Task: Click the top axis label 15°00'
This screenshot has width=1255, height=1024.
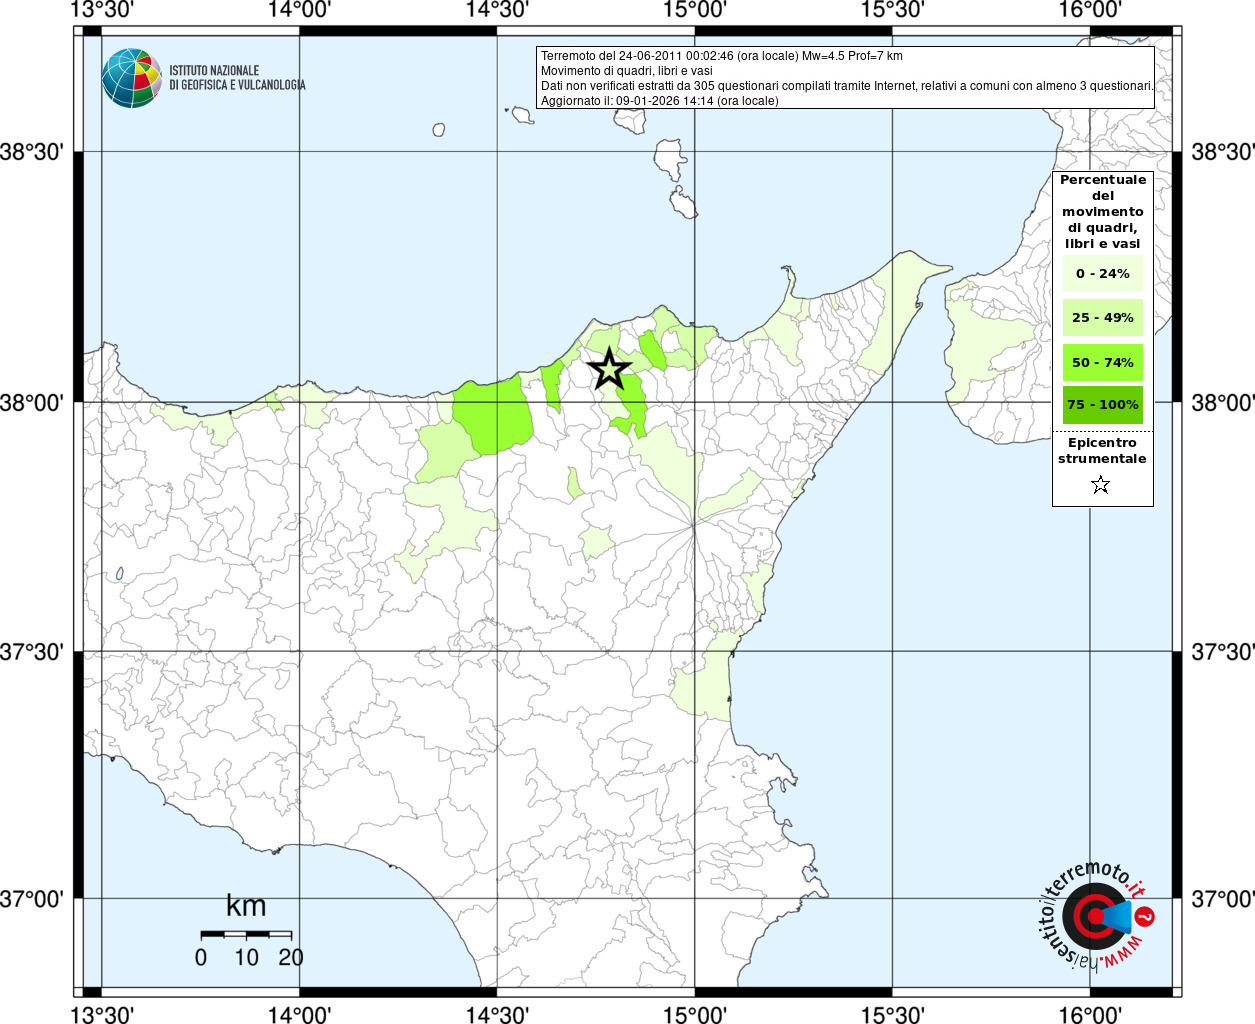Action: point(694,10)
